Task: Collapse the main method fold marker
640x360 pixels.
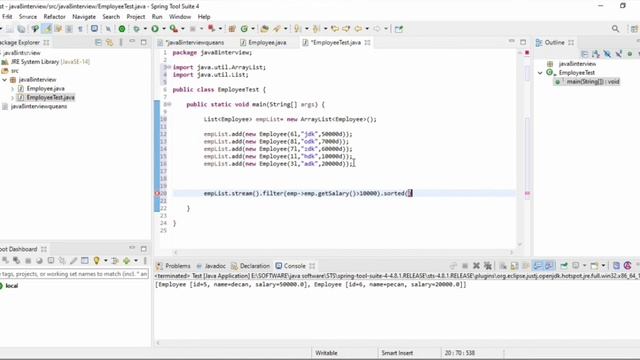Action: pyautogui.click(x=168, y=104)
